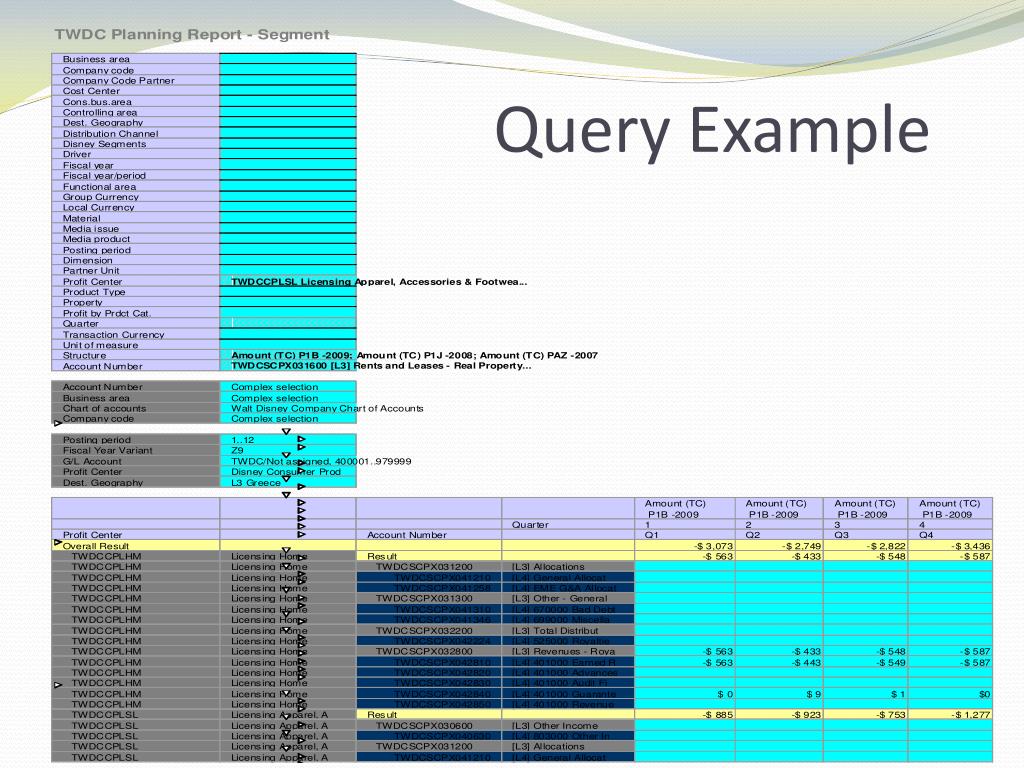
Task: Select the Partner Unit filter label
Action: tap(91, 270)
